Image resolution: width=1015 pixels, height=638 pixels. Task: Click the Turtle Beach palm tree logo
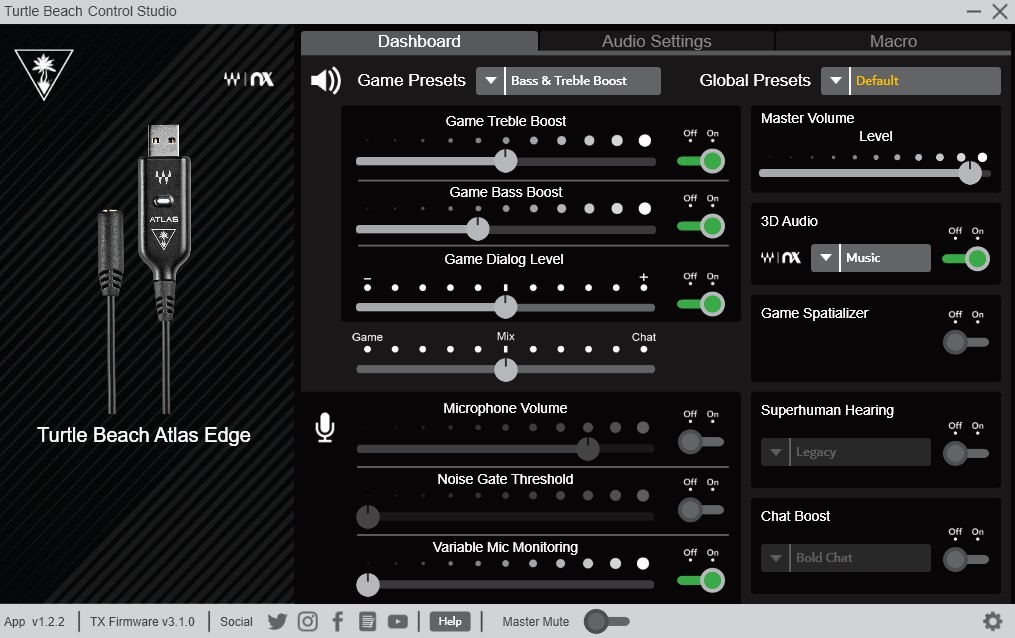point(44,74)
